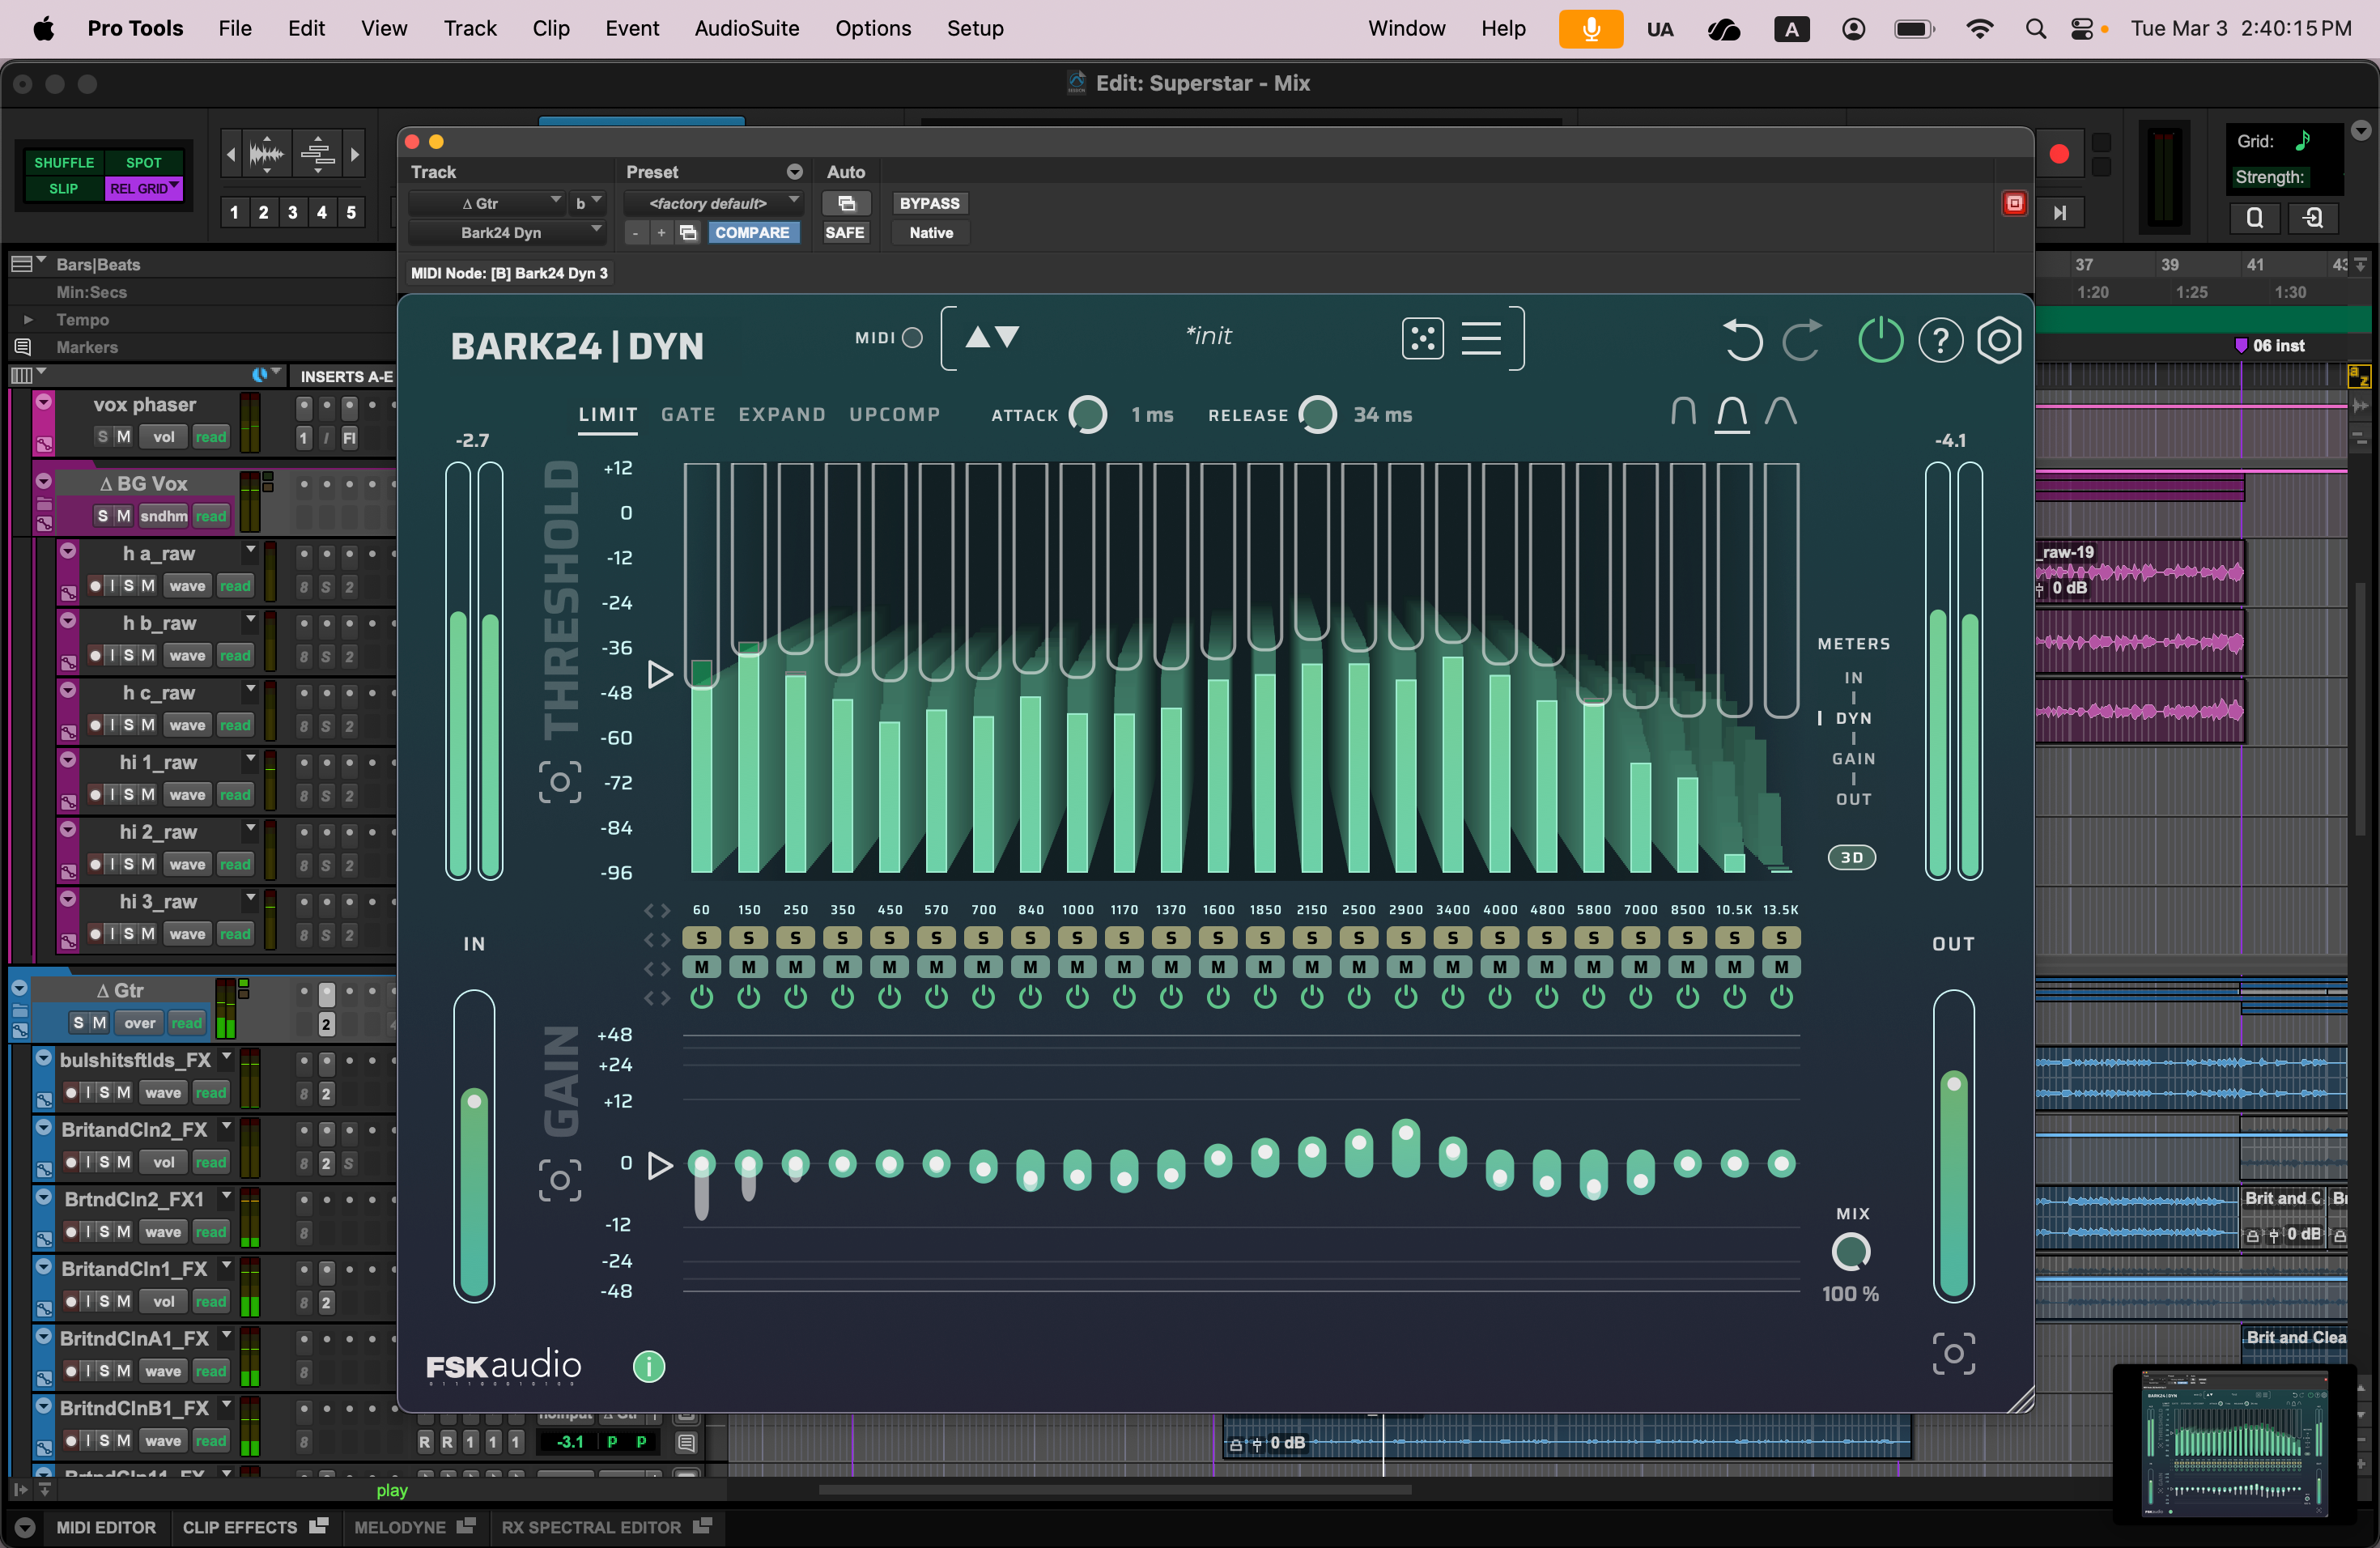Toggle power for the 2500 Hz band
This screenshot has width=2380, height=1548.
pos(1359,997)
